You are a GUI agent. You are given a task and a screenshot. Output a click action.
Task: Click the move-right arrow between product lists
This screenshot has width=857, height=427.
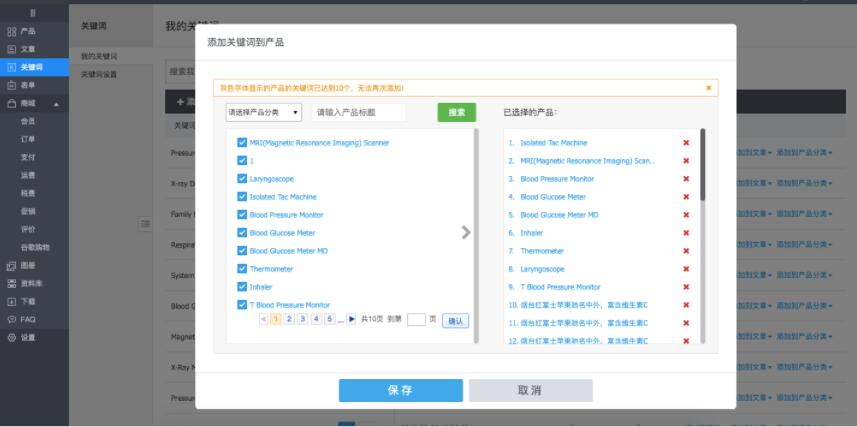[465, 233]
